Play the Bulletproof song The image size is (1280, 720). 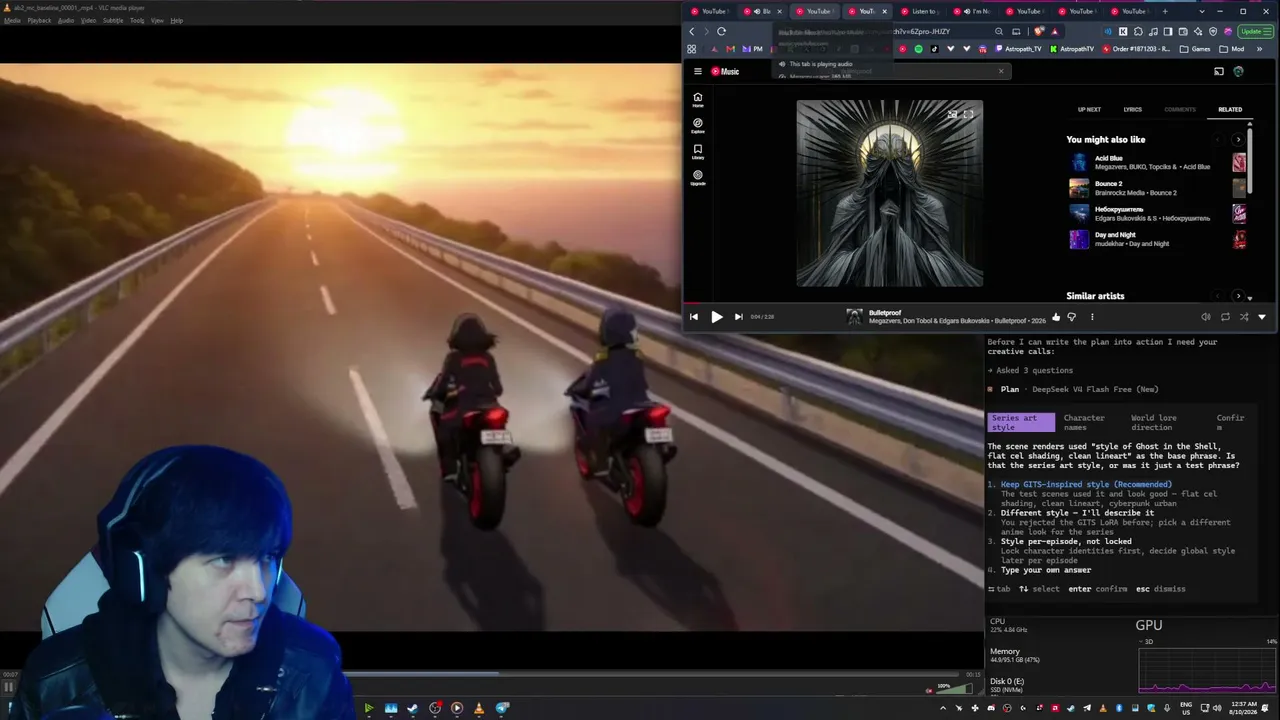click(717, 317)
